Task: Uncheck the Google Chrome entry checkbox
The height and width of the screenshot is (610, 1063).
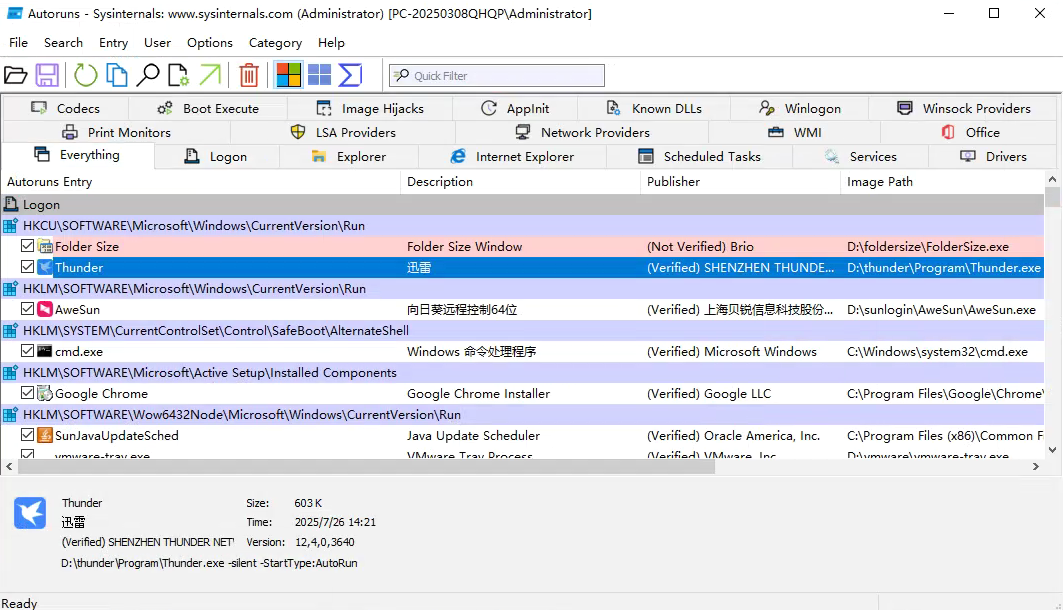Action: pos(27,393)
